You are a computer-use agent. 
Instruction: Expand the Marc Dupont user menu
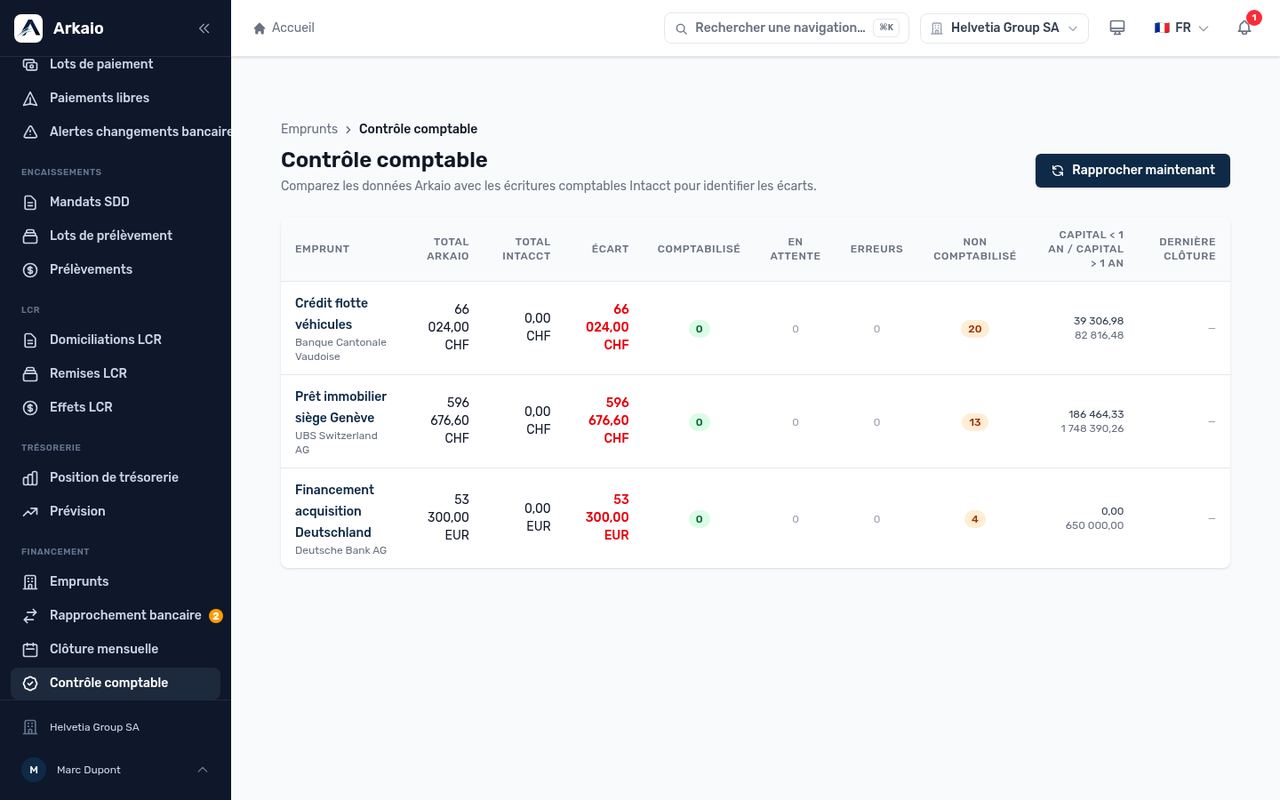(x=115, y=770)
